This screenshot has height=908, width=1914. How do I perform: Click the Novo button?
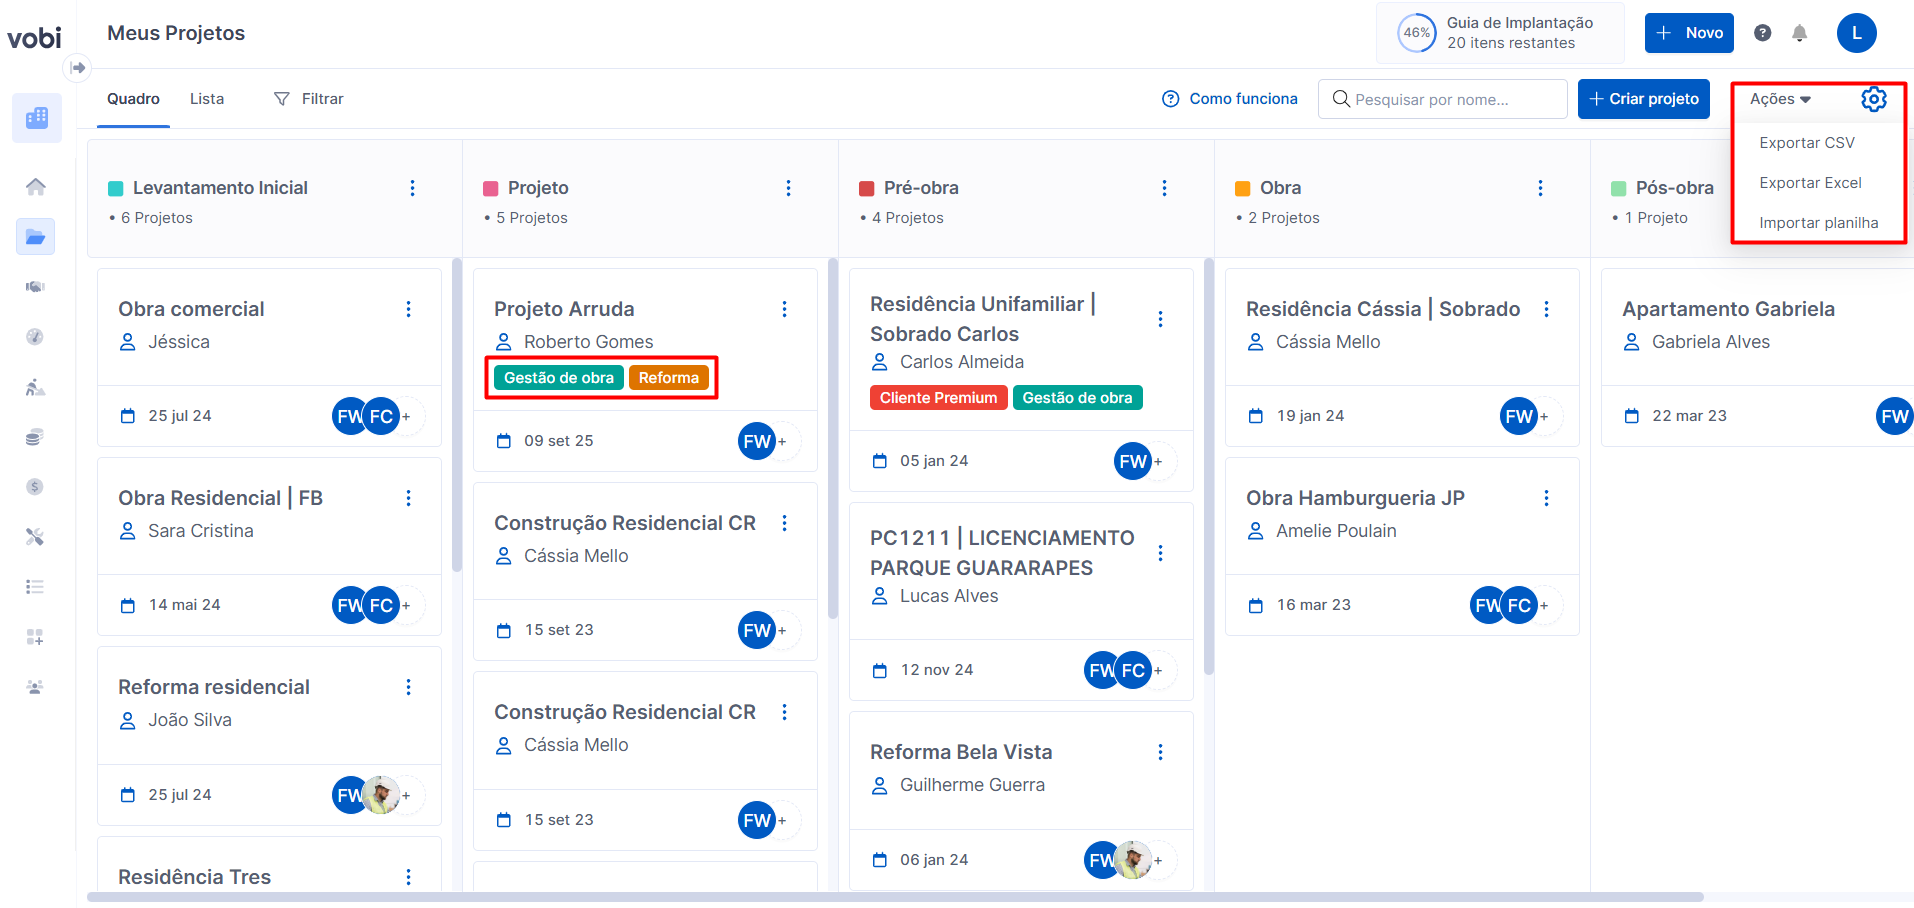click(1689, 33)
